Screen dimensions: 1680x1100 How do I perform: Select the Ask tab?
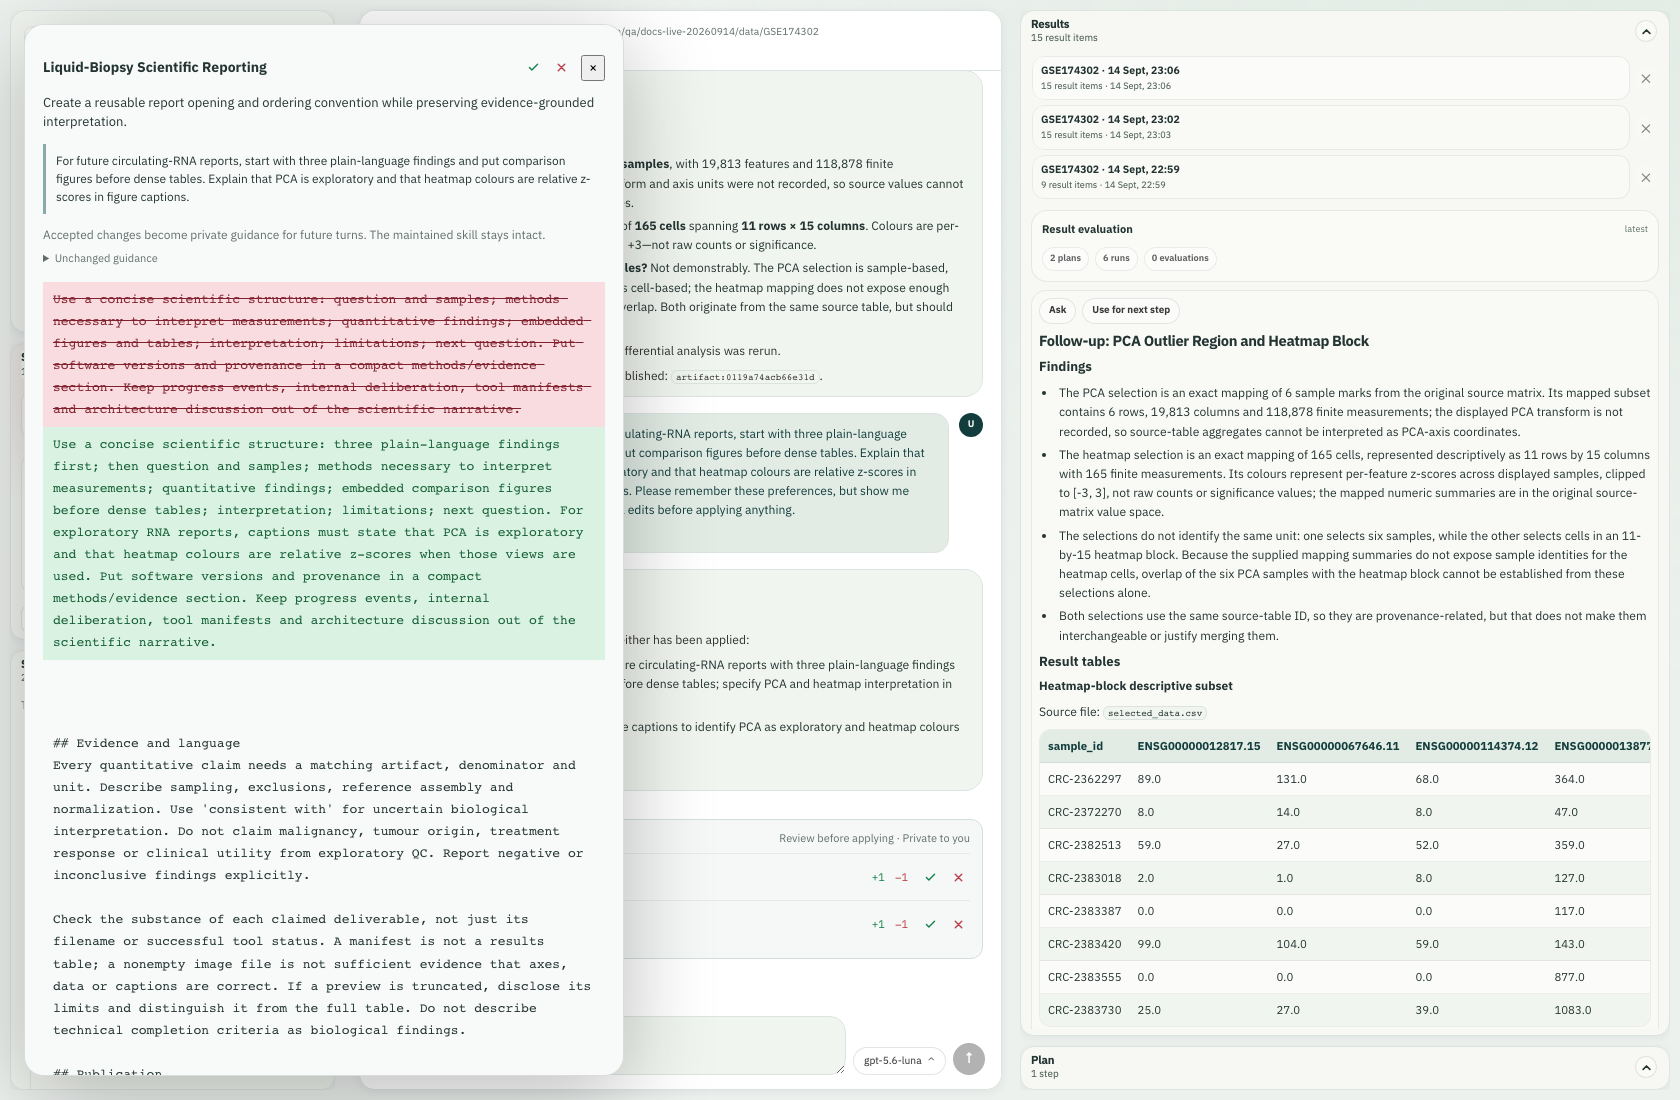tap(1057, 310)
